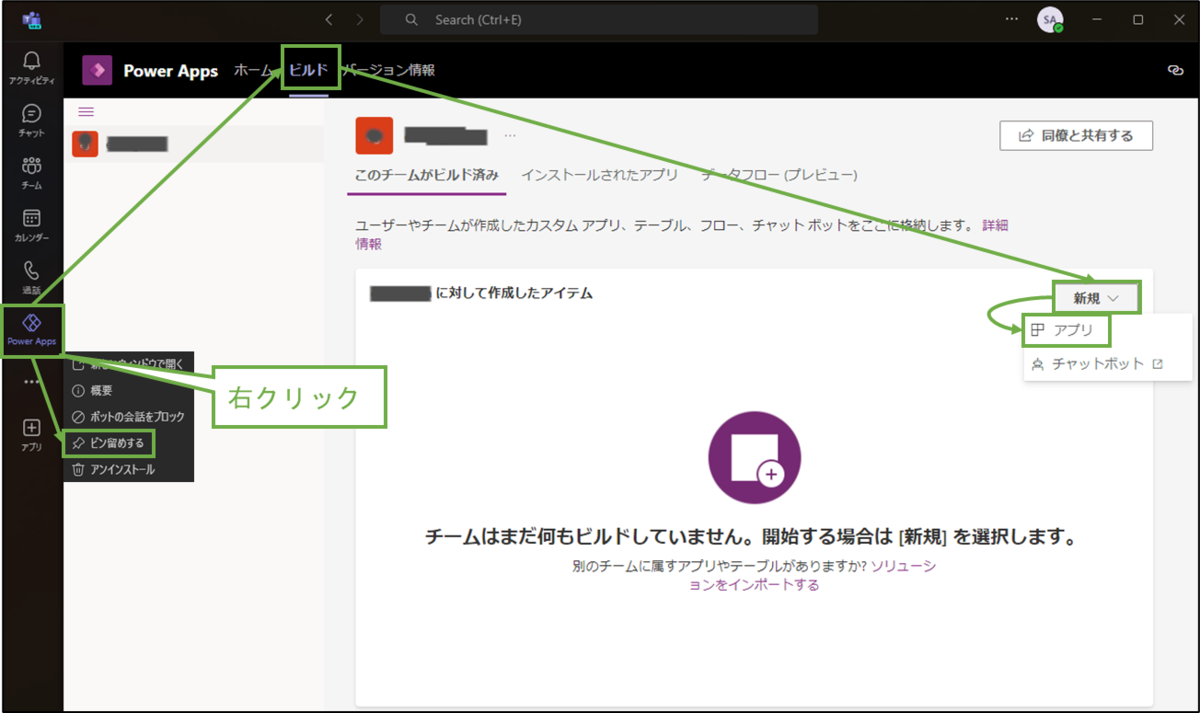The image size is (1200, 713).
Task: Open the ビルド tab
Action: point(308,70)
